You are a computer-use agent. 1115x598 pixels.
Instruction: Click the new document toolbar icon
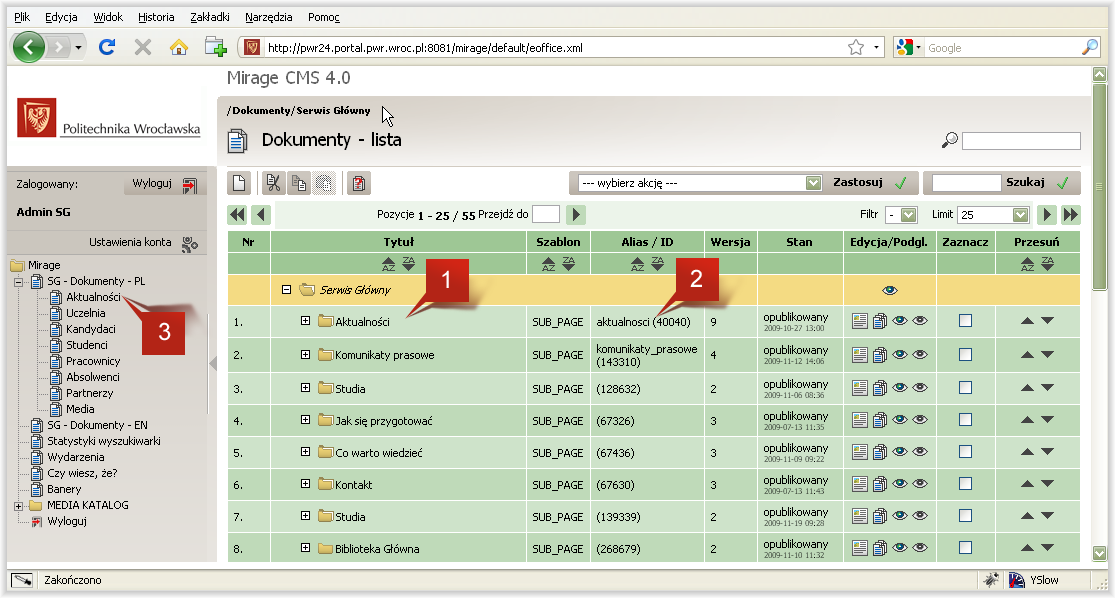(239, 183)
